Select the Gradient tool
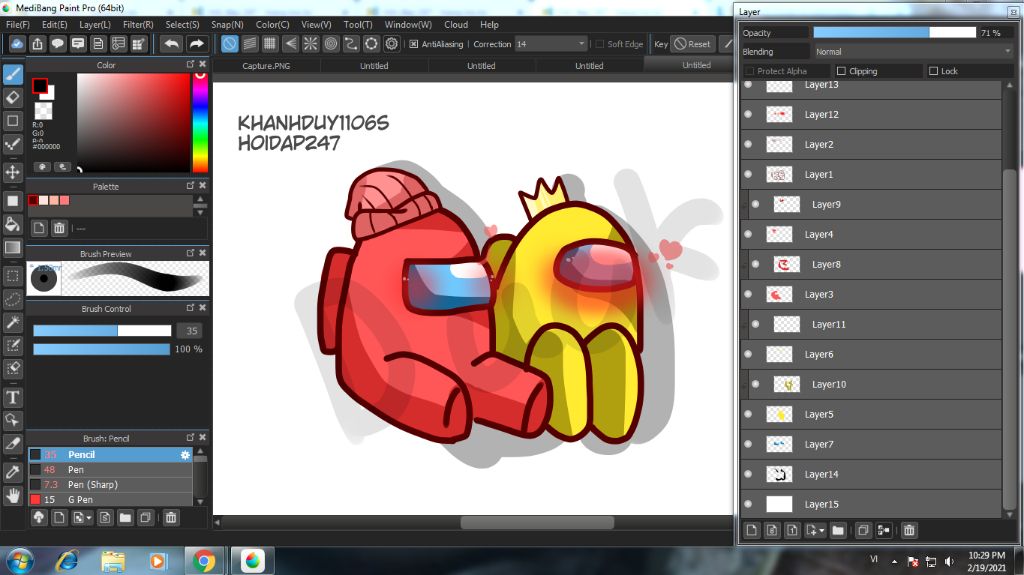 pyautogui.click(x=12, y=248)
